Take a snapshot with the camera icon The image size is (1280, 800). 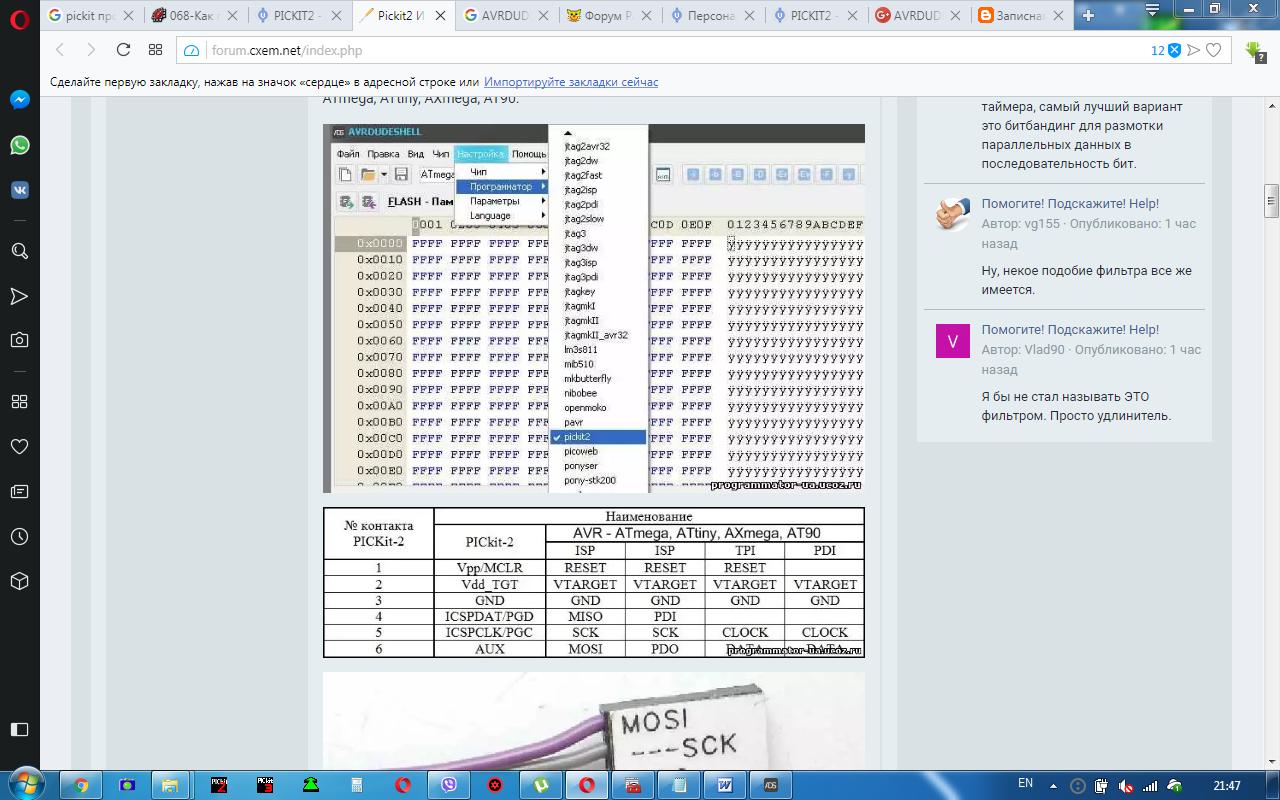pyautogui.click(x=19, y=340)
